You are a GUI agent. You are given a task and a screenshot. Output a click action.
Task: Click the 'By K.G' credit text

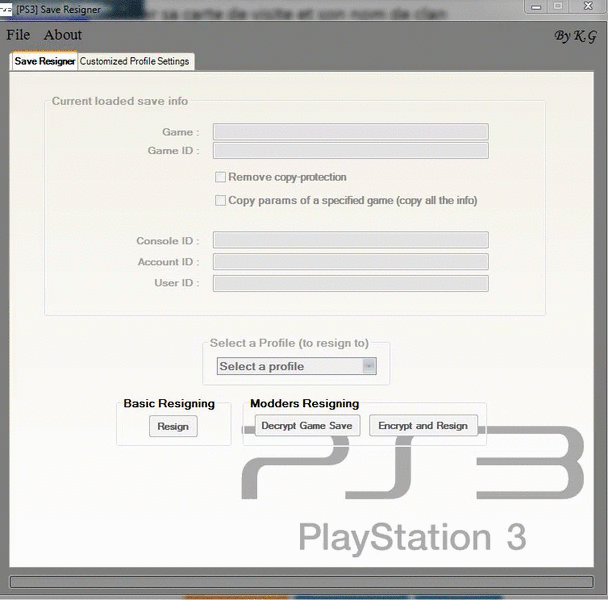tap(575, 36)
